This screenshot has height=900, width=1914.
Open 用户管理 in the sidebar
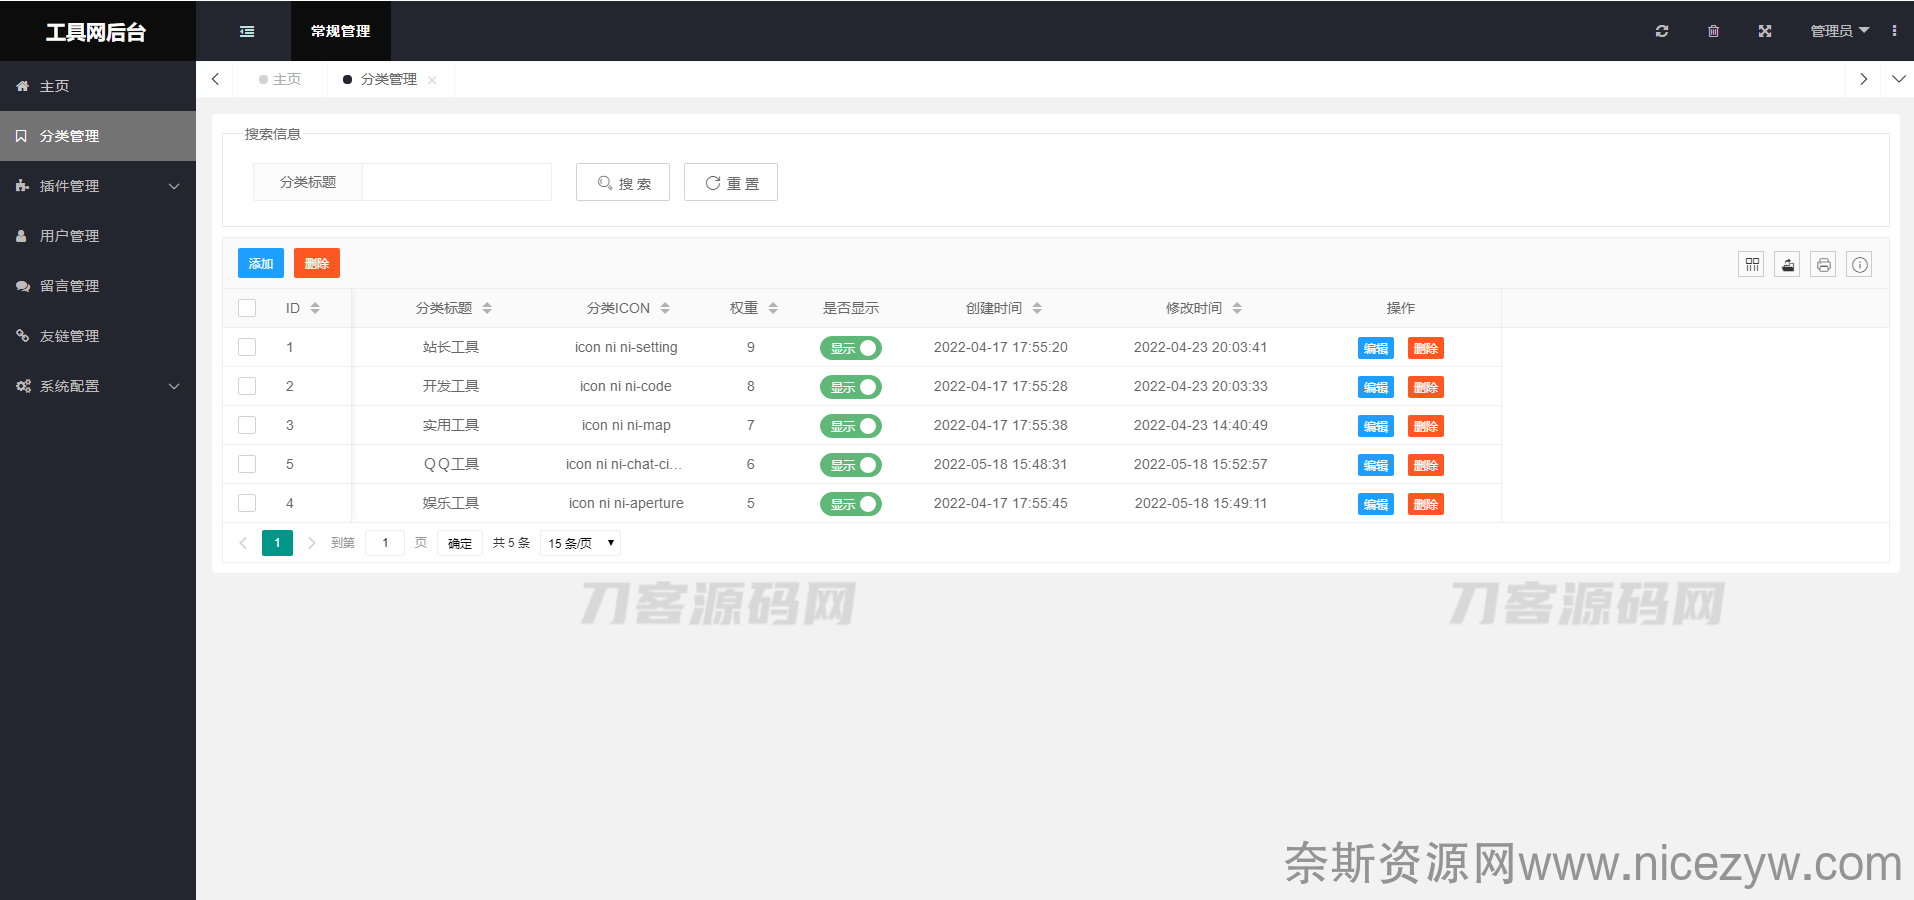[x=98, y=236]
